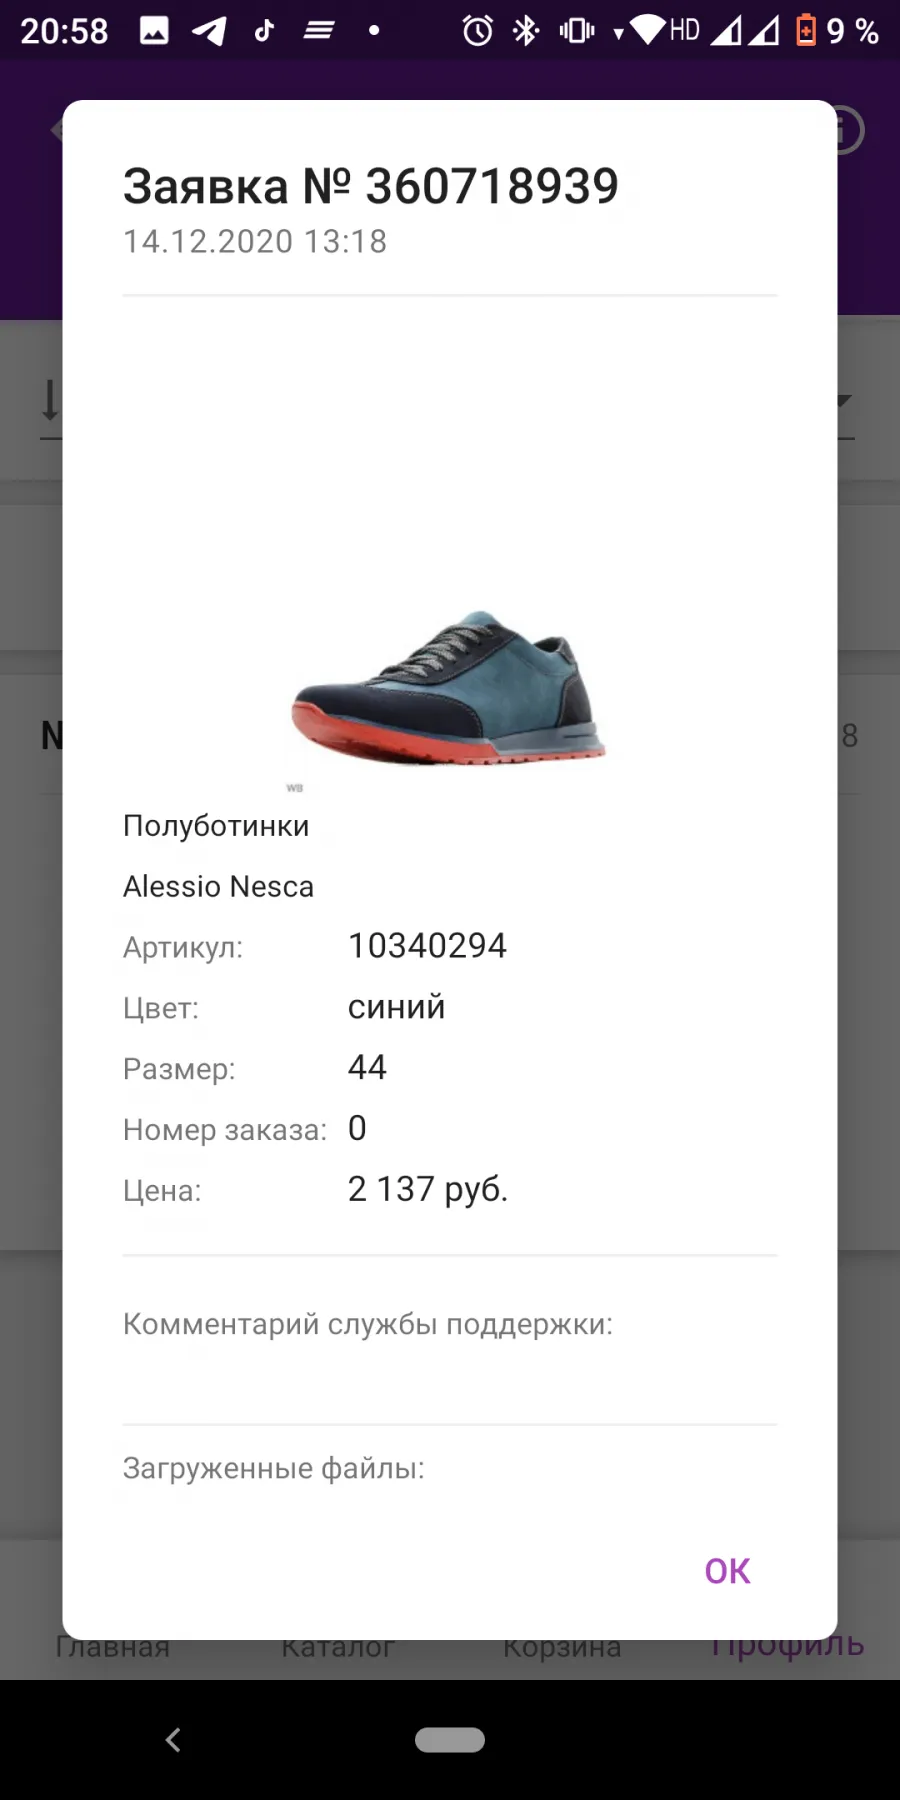Tap the Android back navigation arrow

(x=173, y=1740)
